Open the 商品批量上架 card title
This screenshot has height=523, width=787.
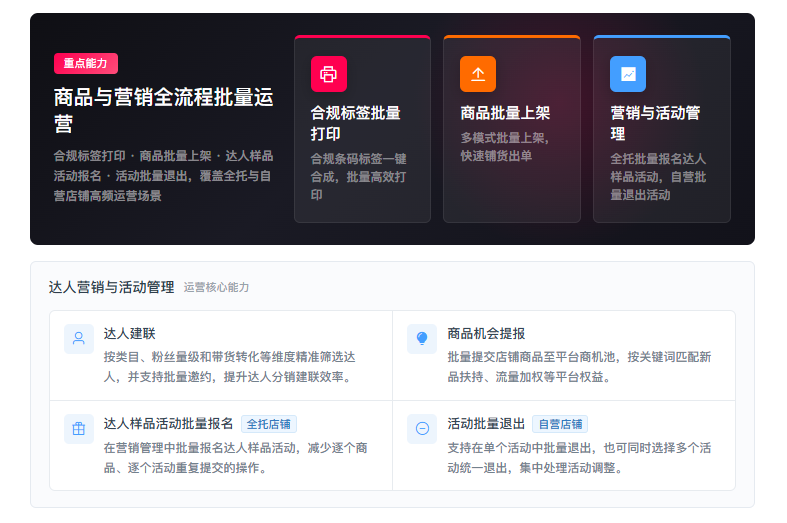505,113
